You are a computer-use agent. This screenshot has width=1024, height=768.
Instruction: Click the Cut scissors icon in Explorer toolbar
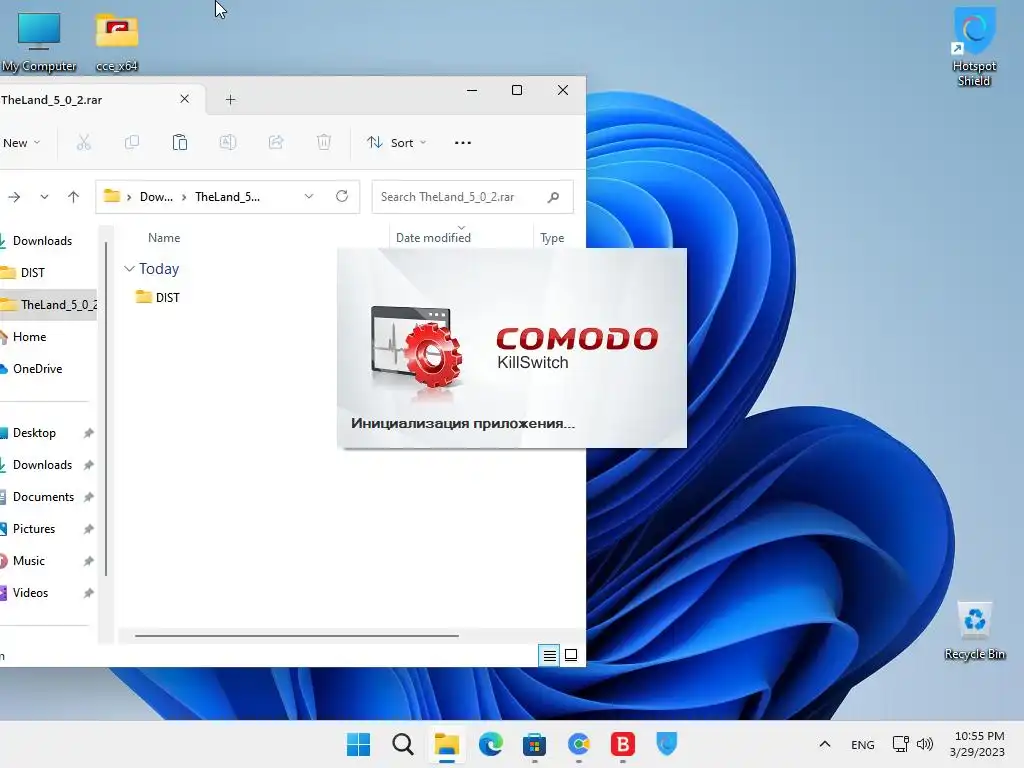84,142
